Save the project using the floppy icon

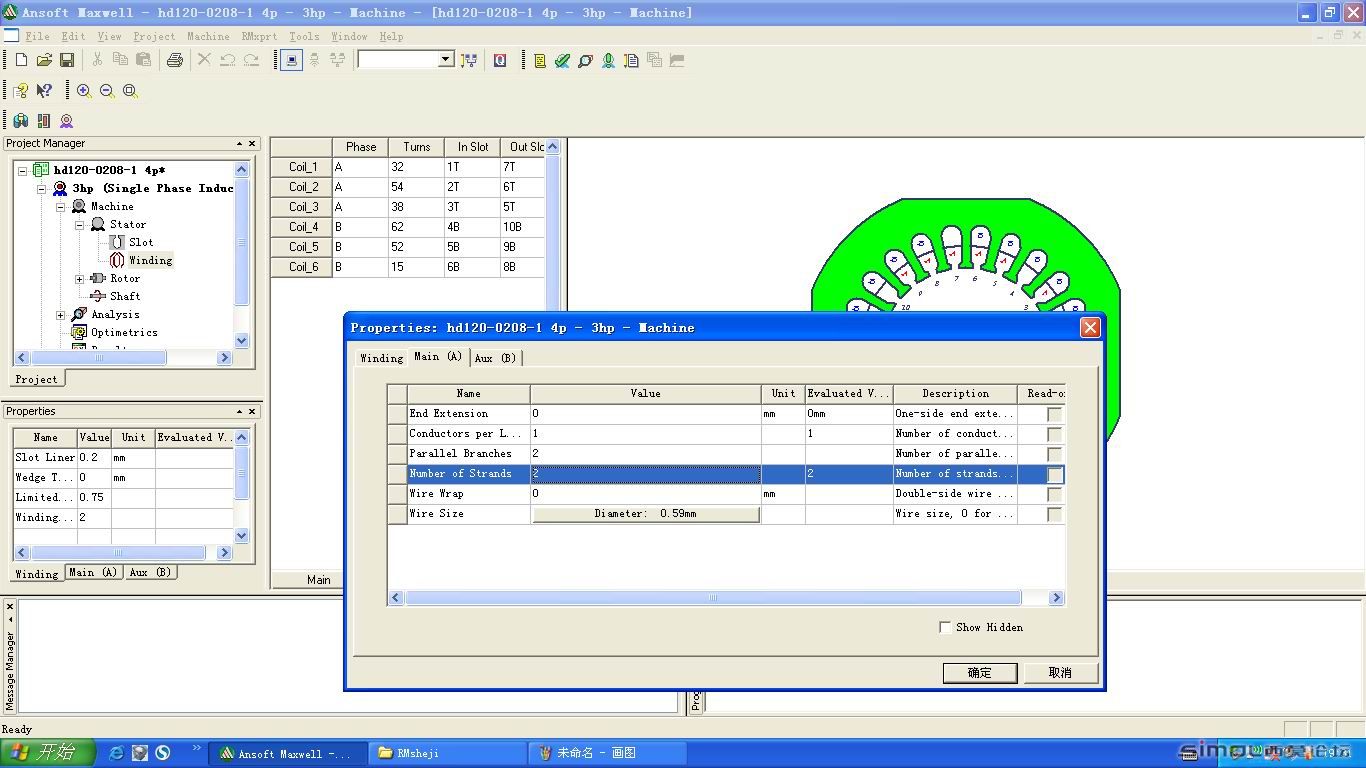(67, 60)
